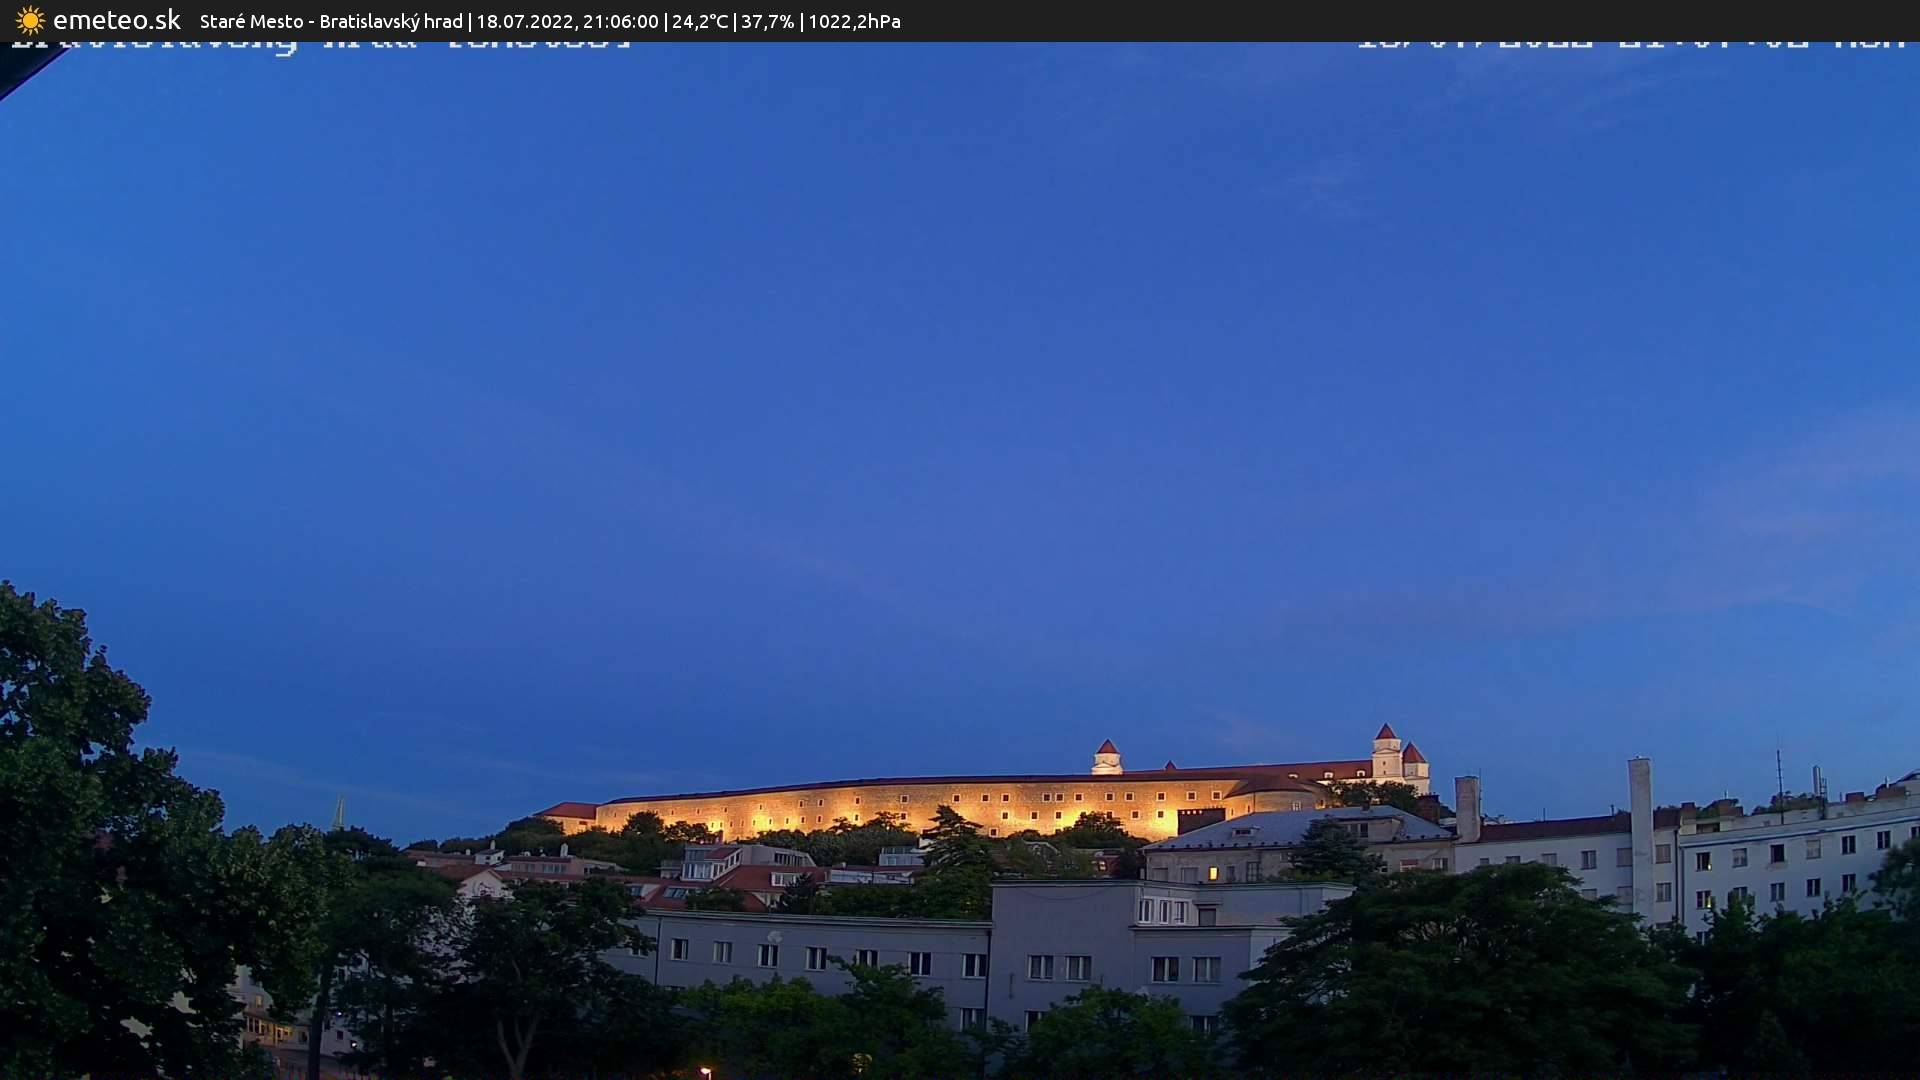The width and height of the screenshot is (1920, 1080).
Task: Click the sun icon in the emeteo.sk logo
Action: tap(30, 20)
